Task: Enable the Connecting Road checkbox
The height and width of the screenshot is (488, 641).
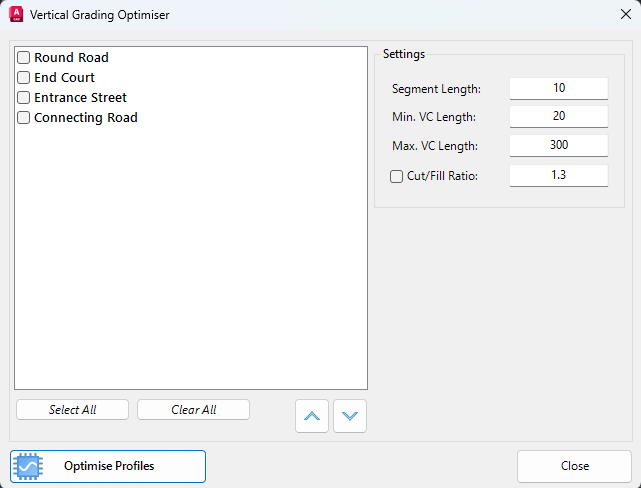Action: pos(23,118)
